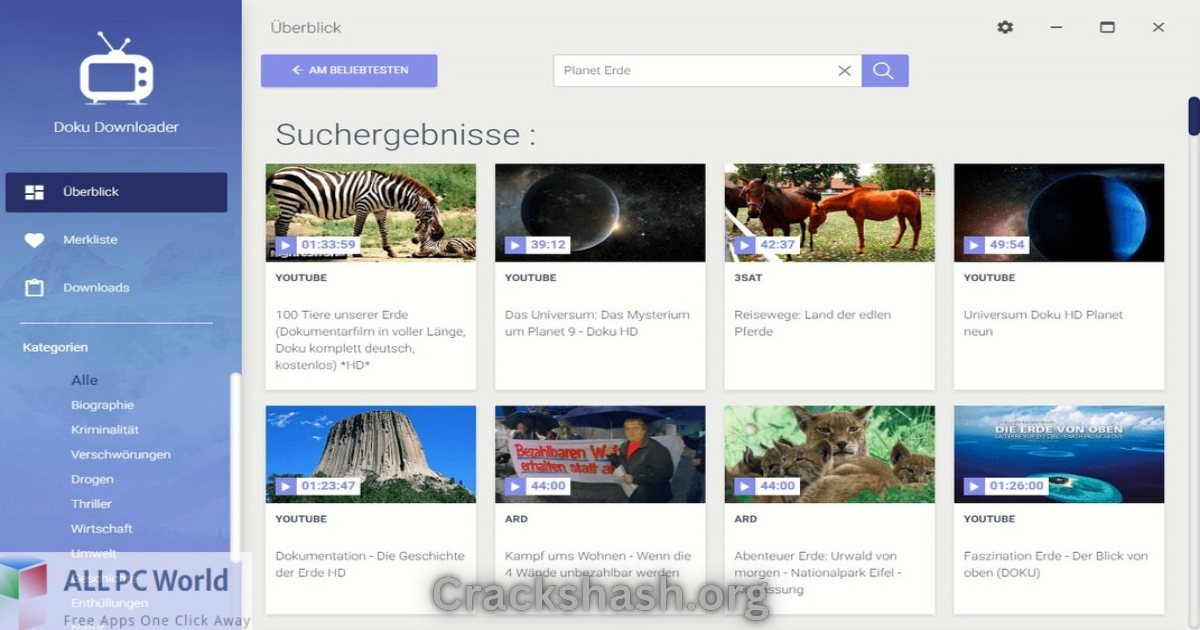Play the 01:26:00 Erde von oben video
This screenshot has height=630, width=1200.
[973, 486]
